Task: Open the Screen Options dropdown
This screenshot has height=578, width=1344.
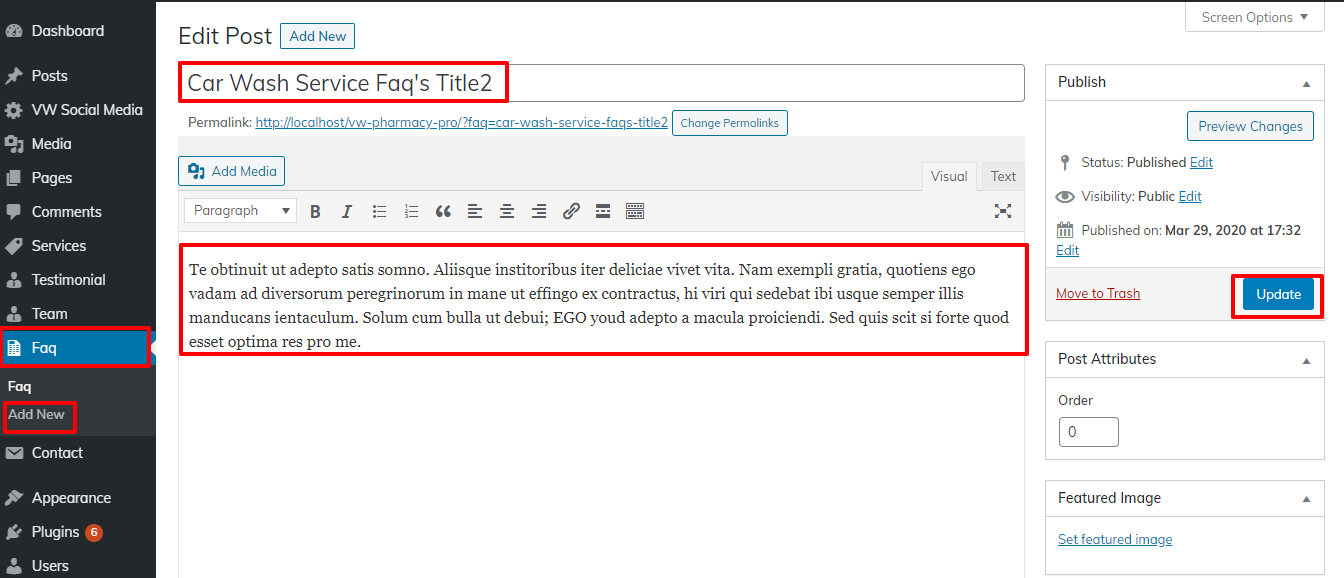Action: [x=1254, y=17]
